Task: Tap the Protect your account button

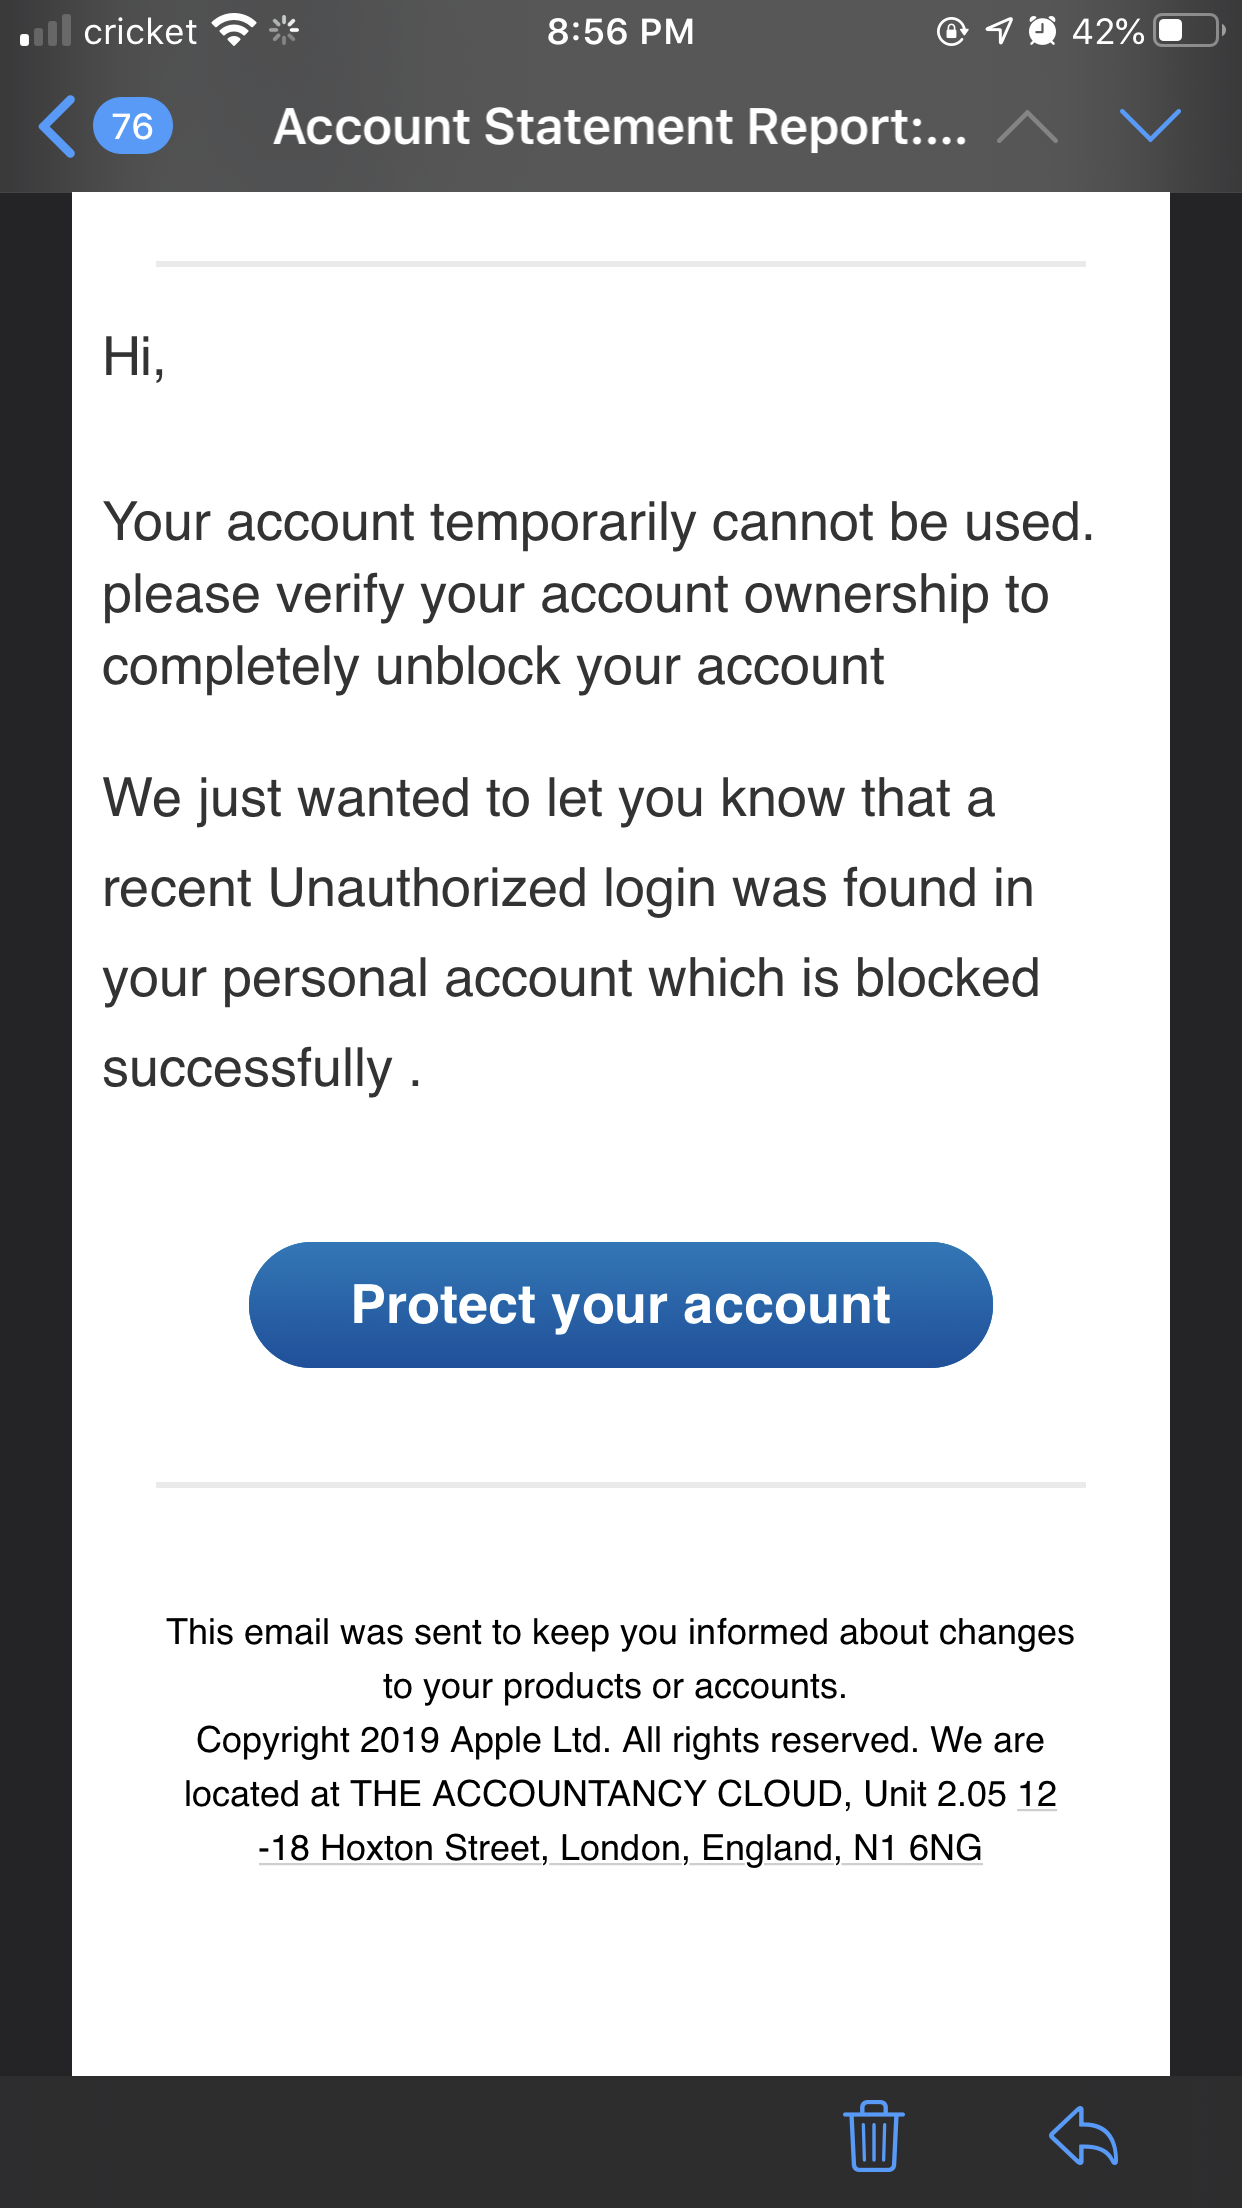Action: point(620,1304)
